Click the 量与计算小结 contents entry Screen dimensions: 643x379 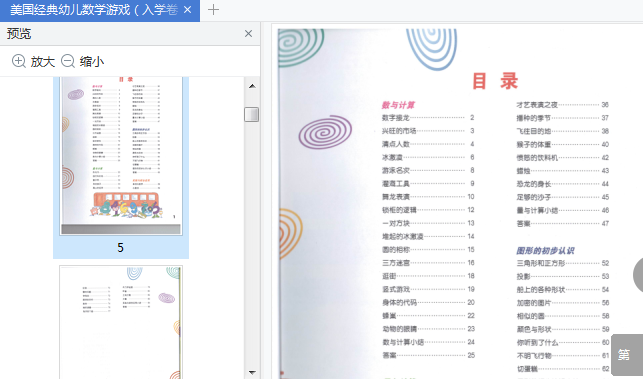point(562,210)
